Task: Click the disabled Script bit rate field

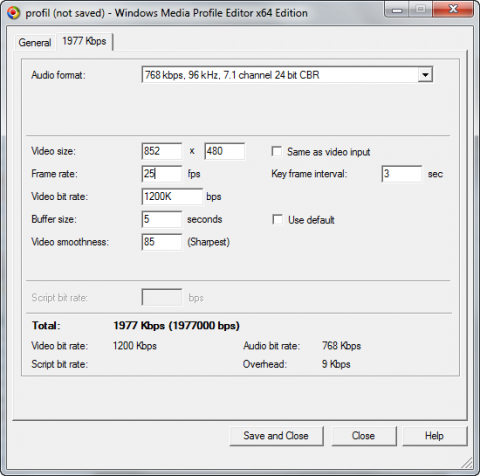Action: tap(162, 297)
